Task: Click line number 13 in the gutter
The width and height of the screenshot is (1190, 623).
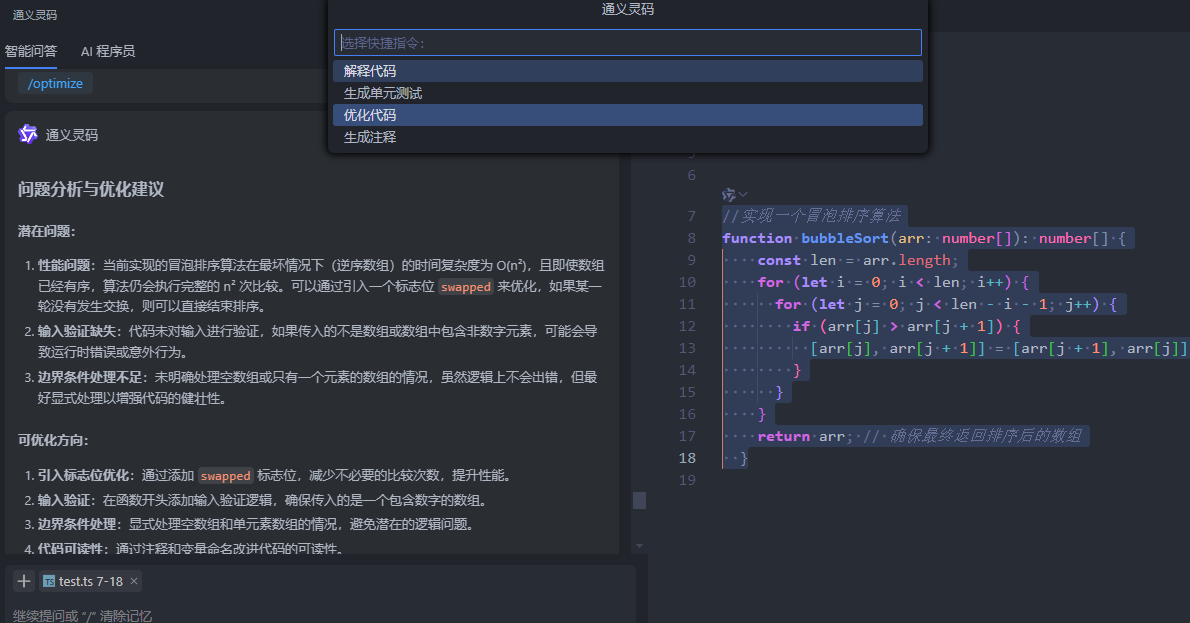Action: point(687,348)
